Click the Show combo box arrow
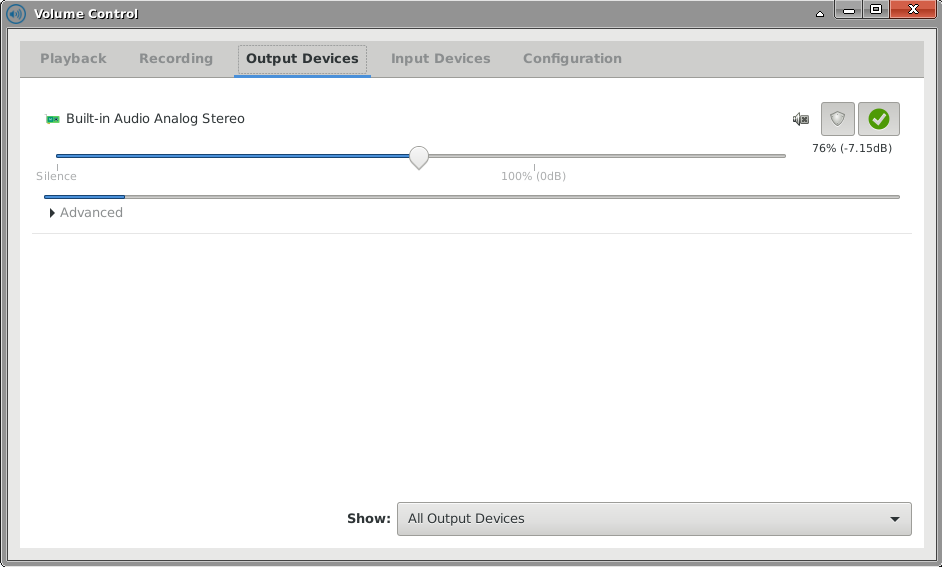Viewport: 942px width, 567px height. coord(894,519)
